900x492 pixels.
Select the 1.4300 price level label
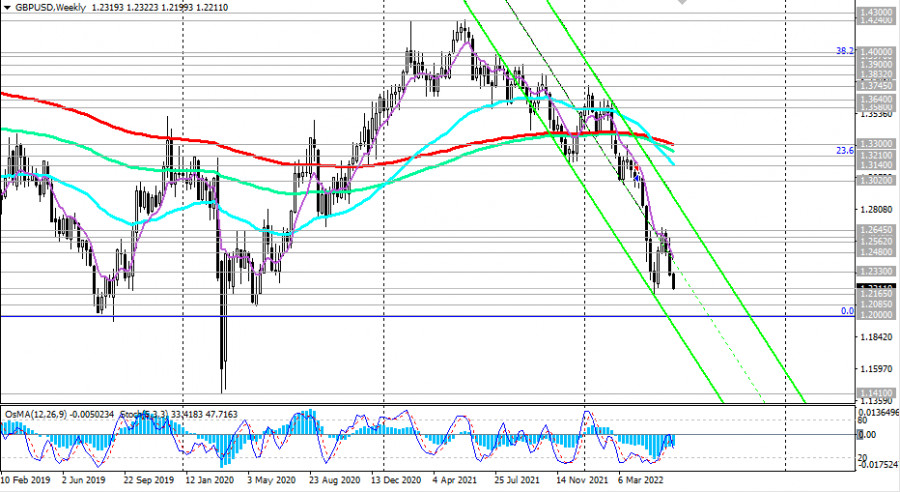point(874,10)
